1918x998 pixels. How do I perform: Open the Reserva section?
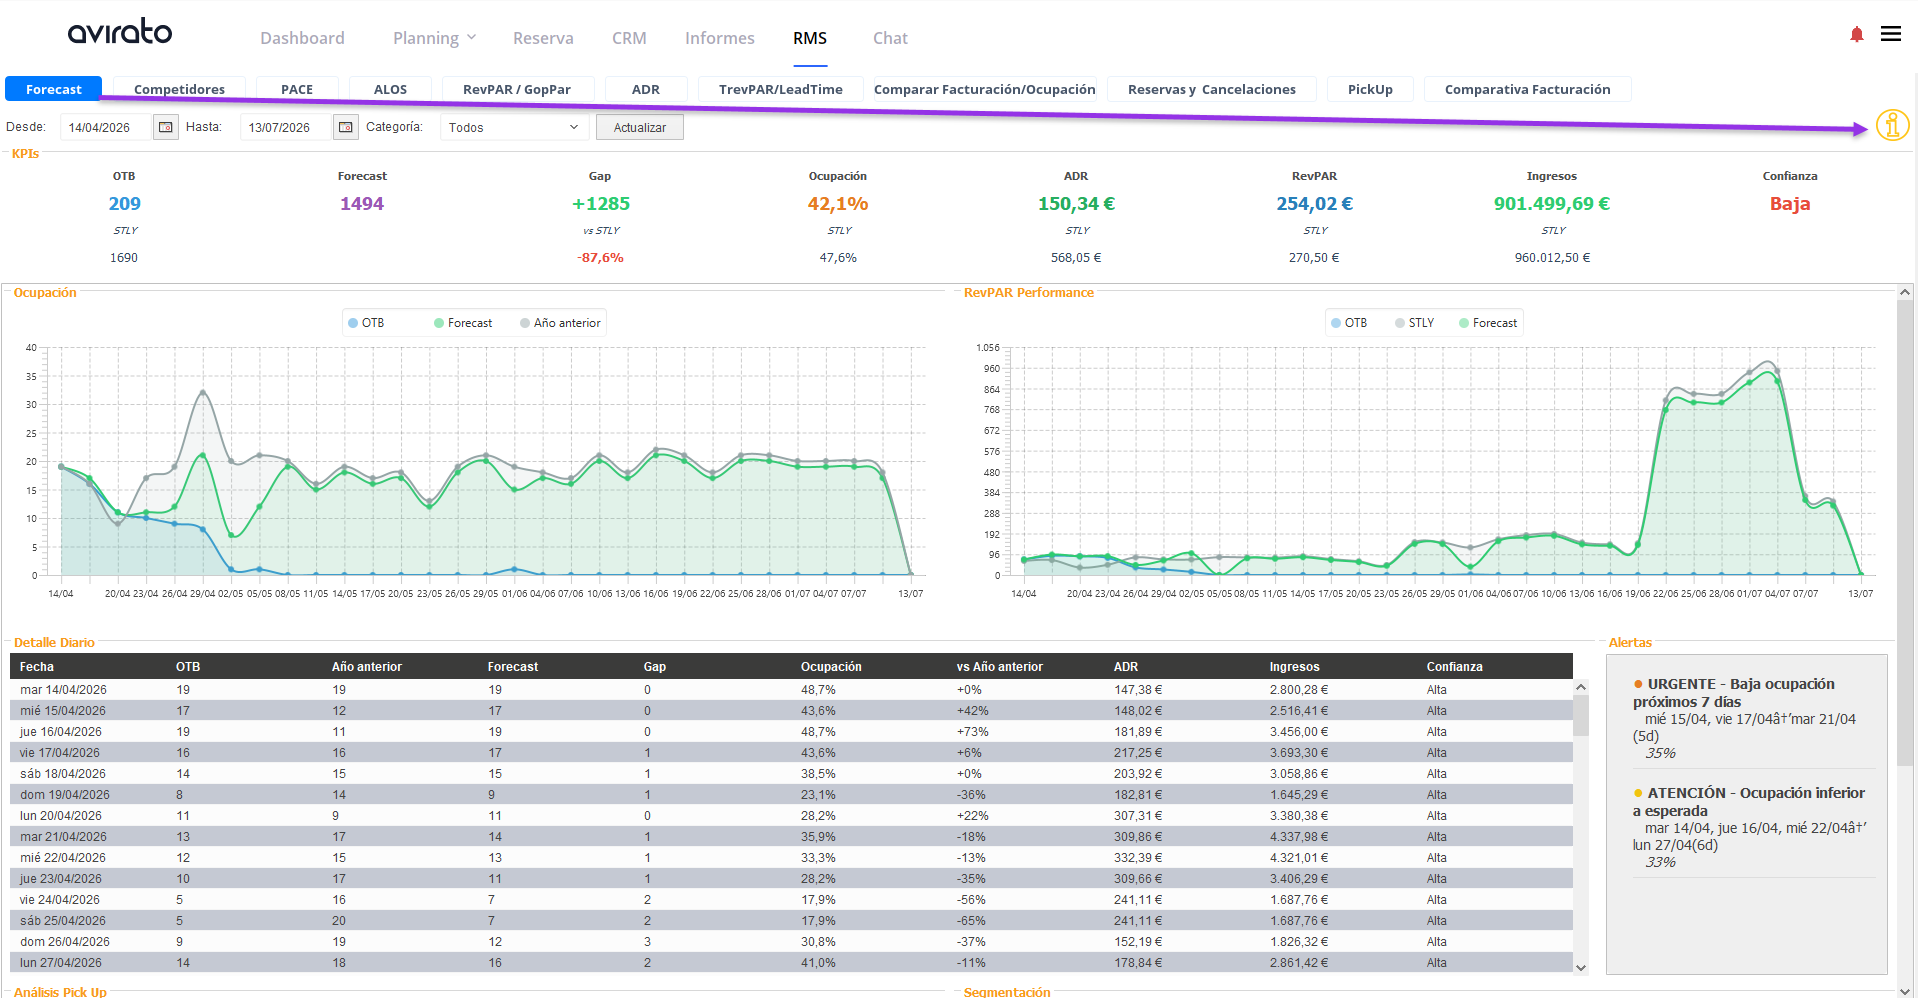(543, 38)
